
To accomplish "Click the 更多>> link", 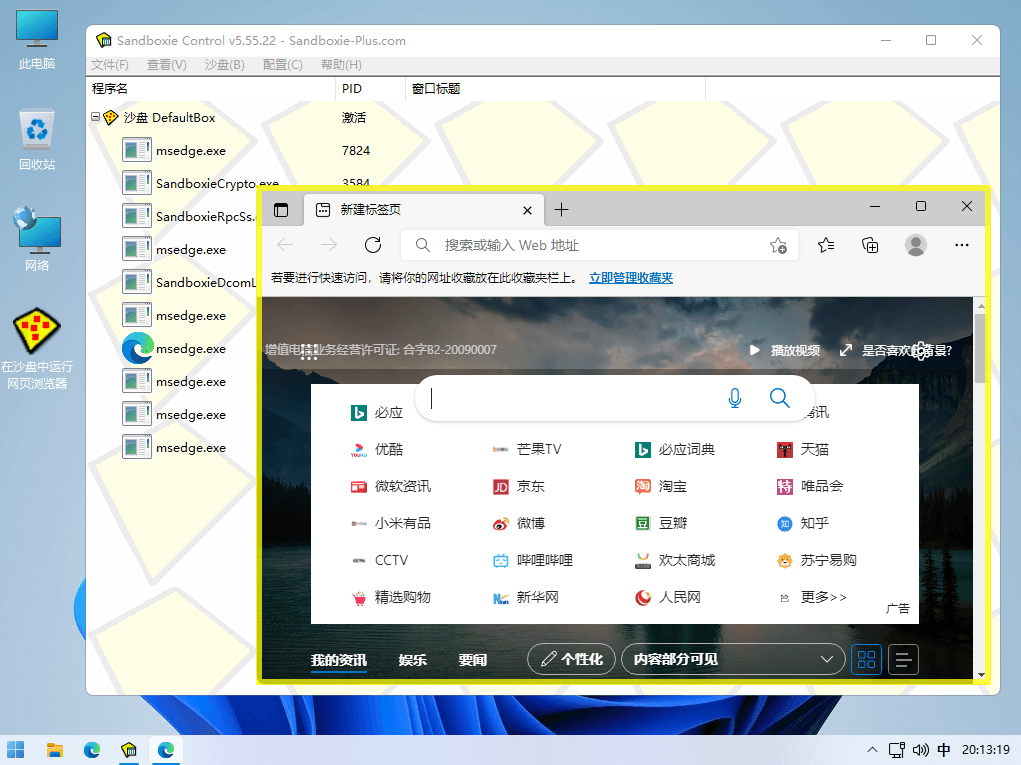I will coord(823,598).
